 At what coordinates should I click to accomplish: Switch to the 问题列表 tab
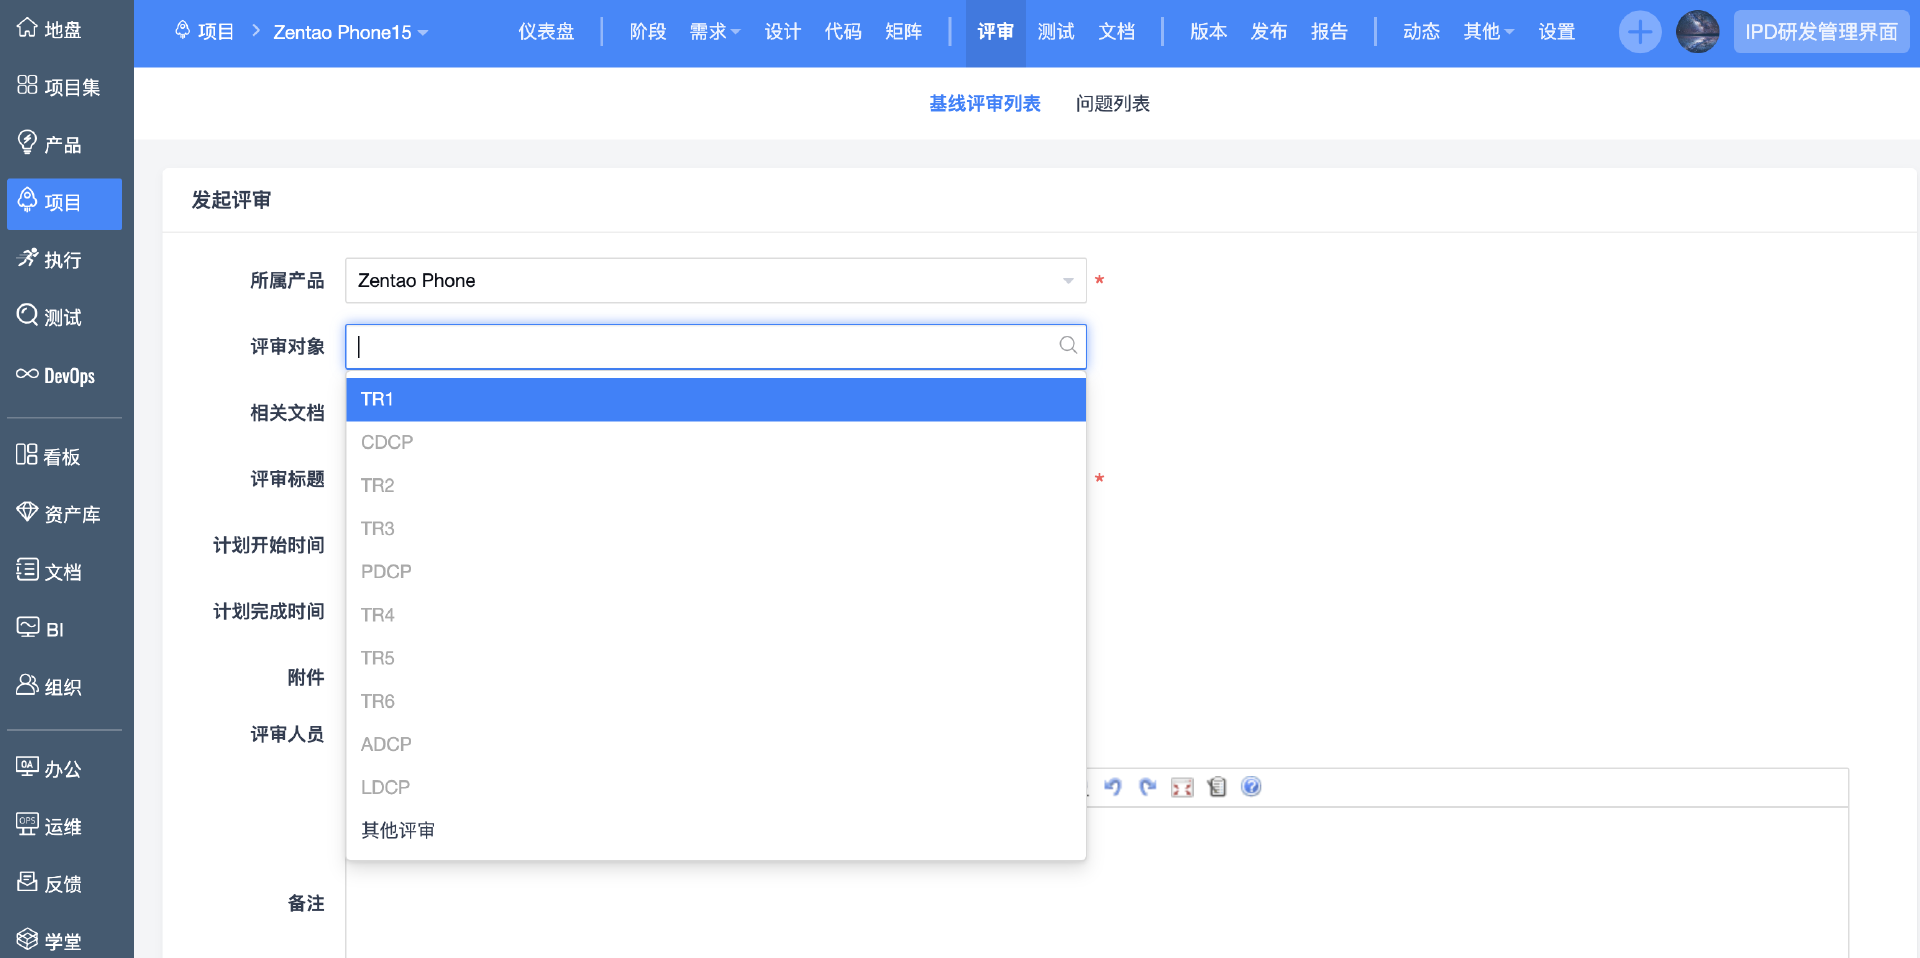coord(1112,104)
